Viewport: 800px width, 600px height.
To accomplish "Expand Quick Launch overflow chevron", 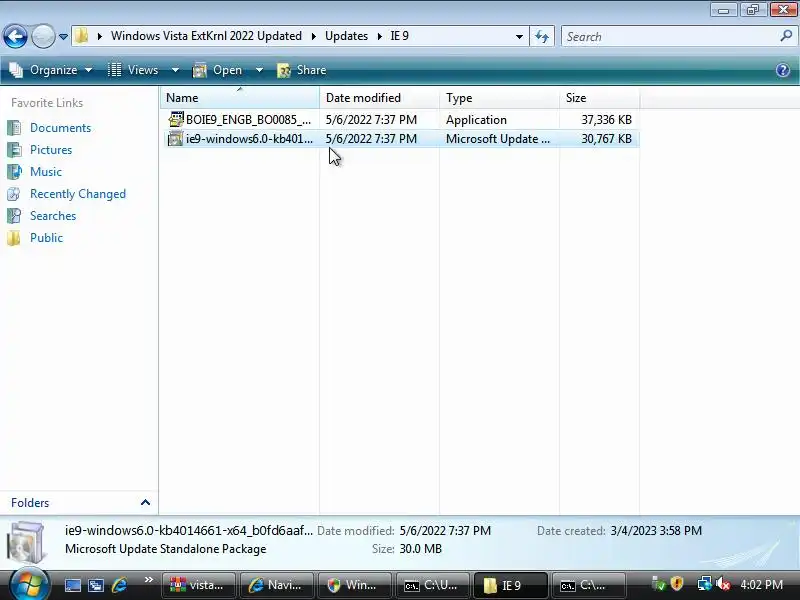I will tap(148, 580).
